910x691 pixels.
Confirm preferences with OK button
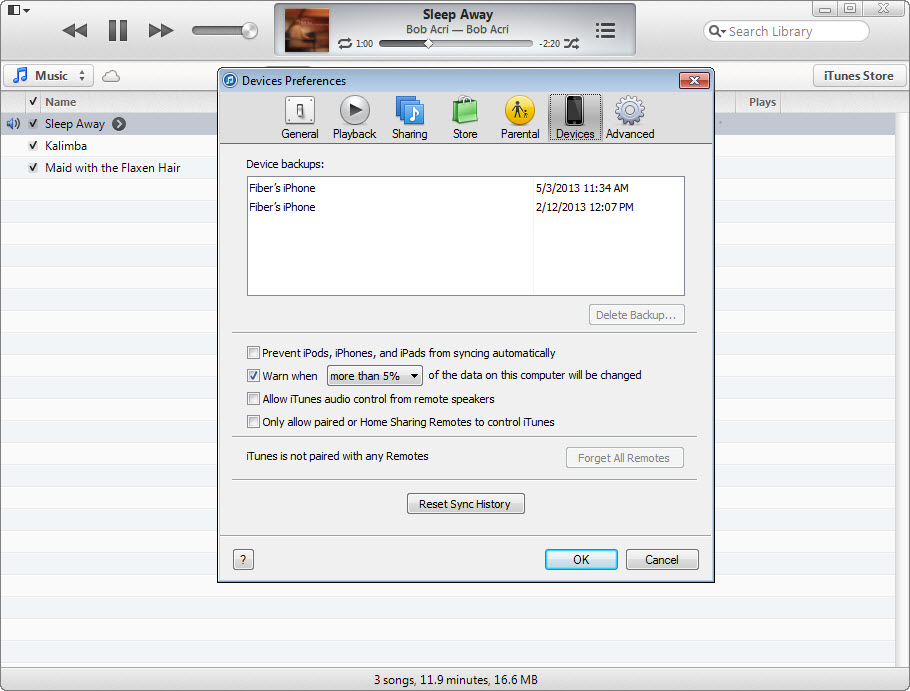tap(581, 560)
